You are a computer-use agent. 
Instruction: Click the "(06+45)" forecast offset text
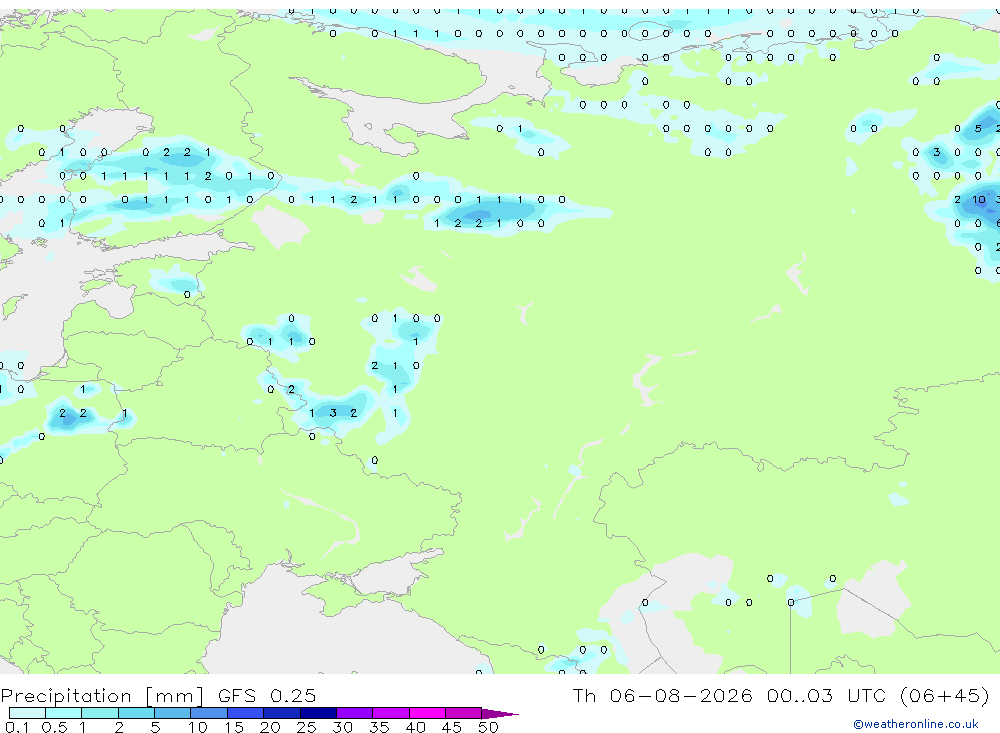[945, 695]
